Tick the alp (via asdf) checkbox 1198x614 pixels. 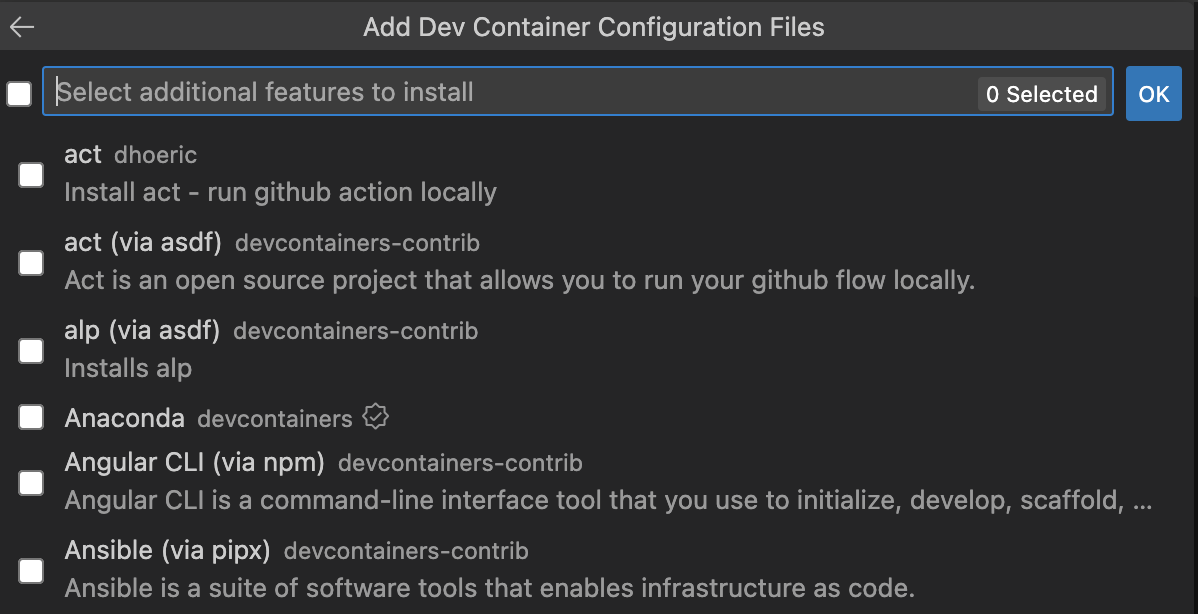pyautogui.click(x=31, y=351)
